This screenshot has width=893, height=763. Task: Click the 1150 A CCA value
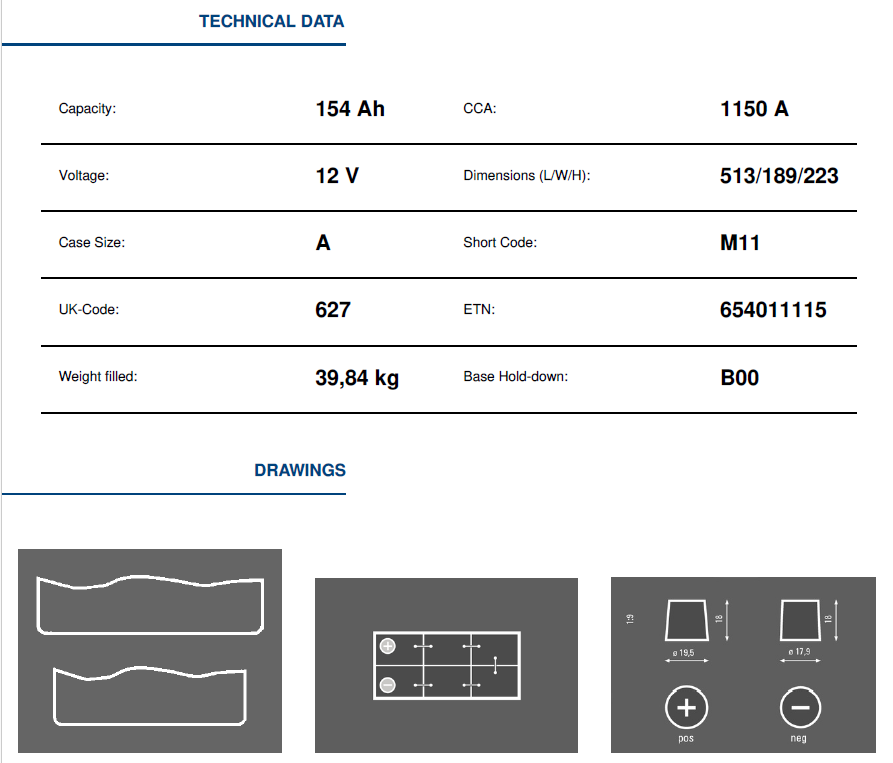click(754, 109)
